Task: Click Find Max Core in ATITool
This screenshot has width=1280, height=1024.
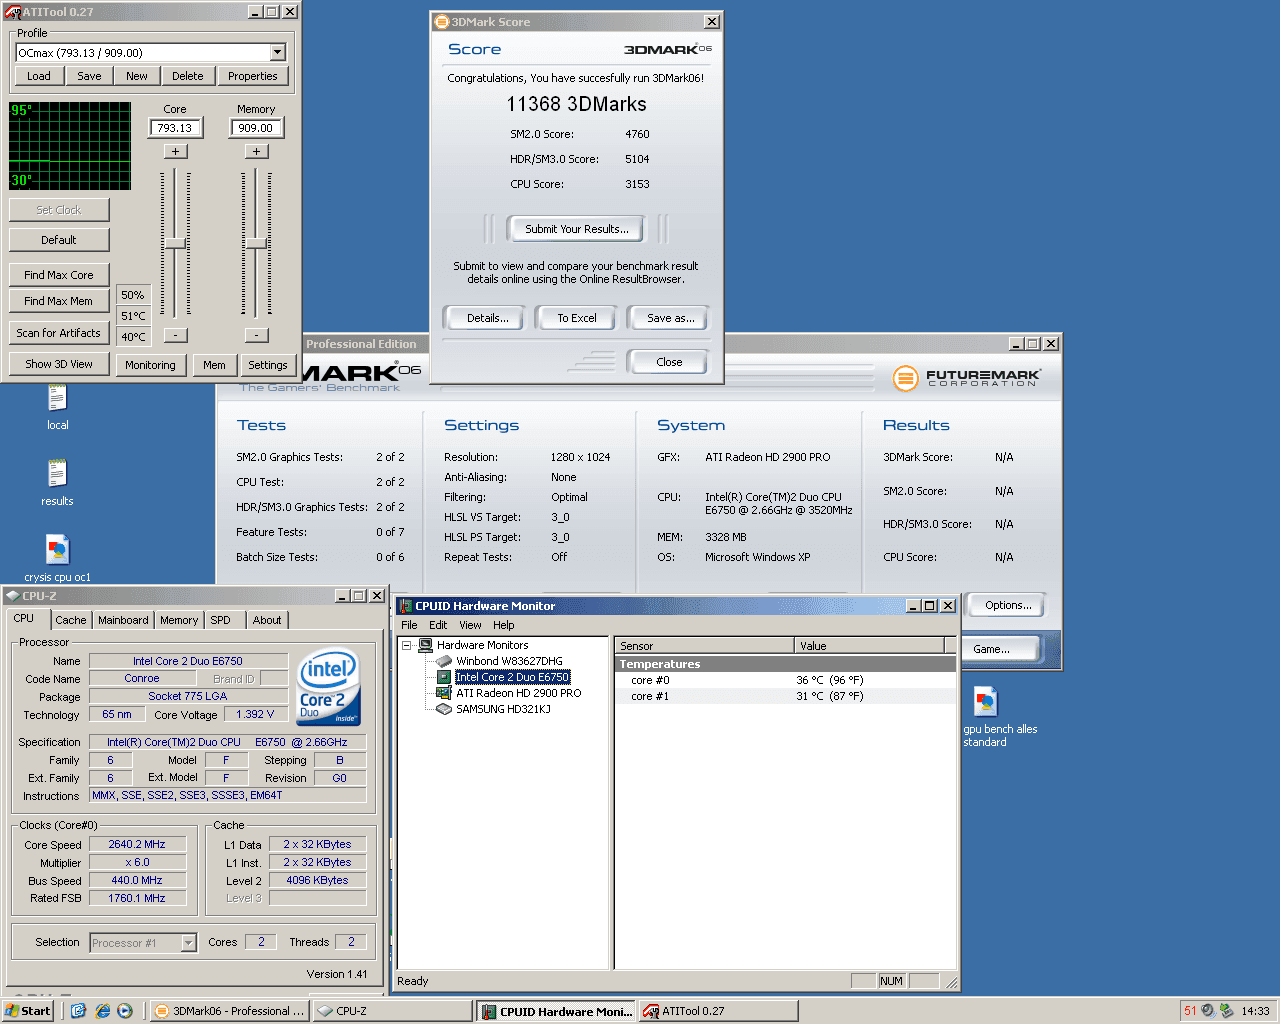Action: pyautogui.click(x=59, y=275)
